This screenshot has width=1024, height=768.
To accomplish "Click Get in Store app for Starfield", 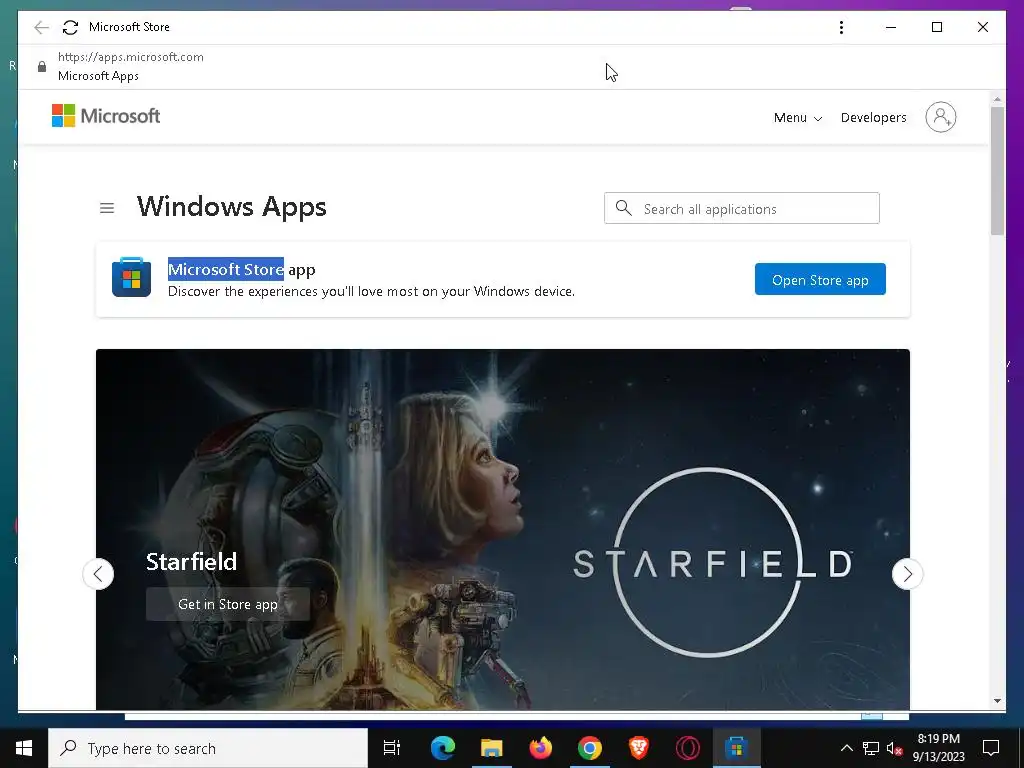I will click(228, 604).
